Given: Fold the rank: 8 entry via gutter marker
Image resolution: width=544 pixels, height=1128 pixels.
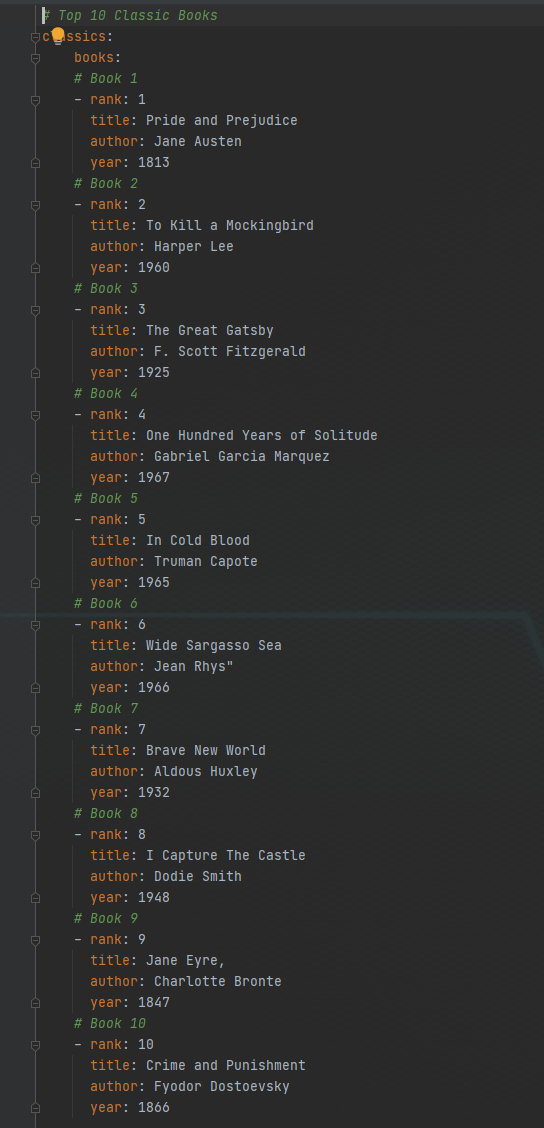Looking at the screenshot, I should coord(35,835).
